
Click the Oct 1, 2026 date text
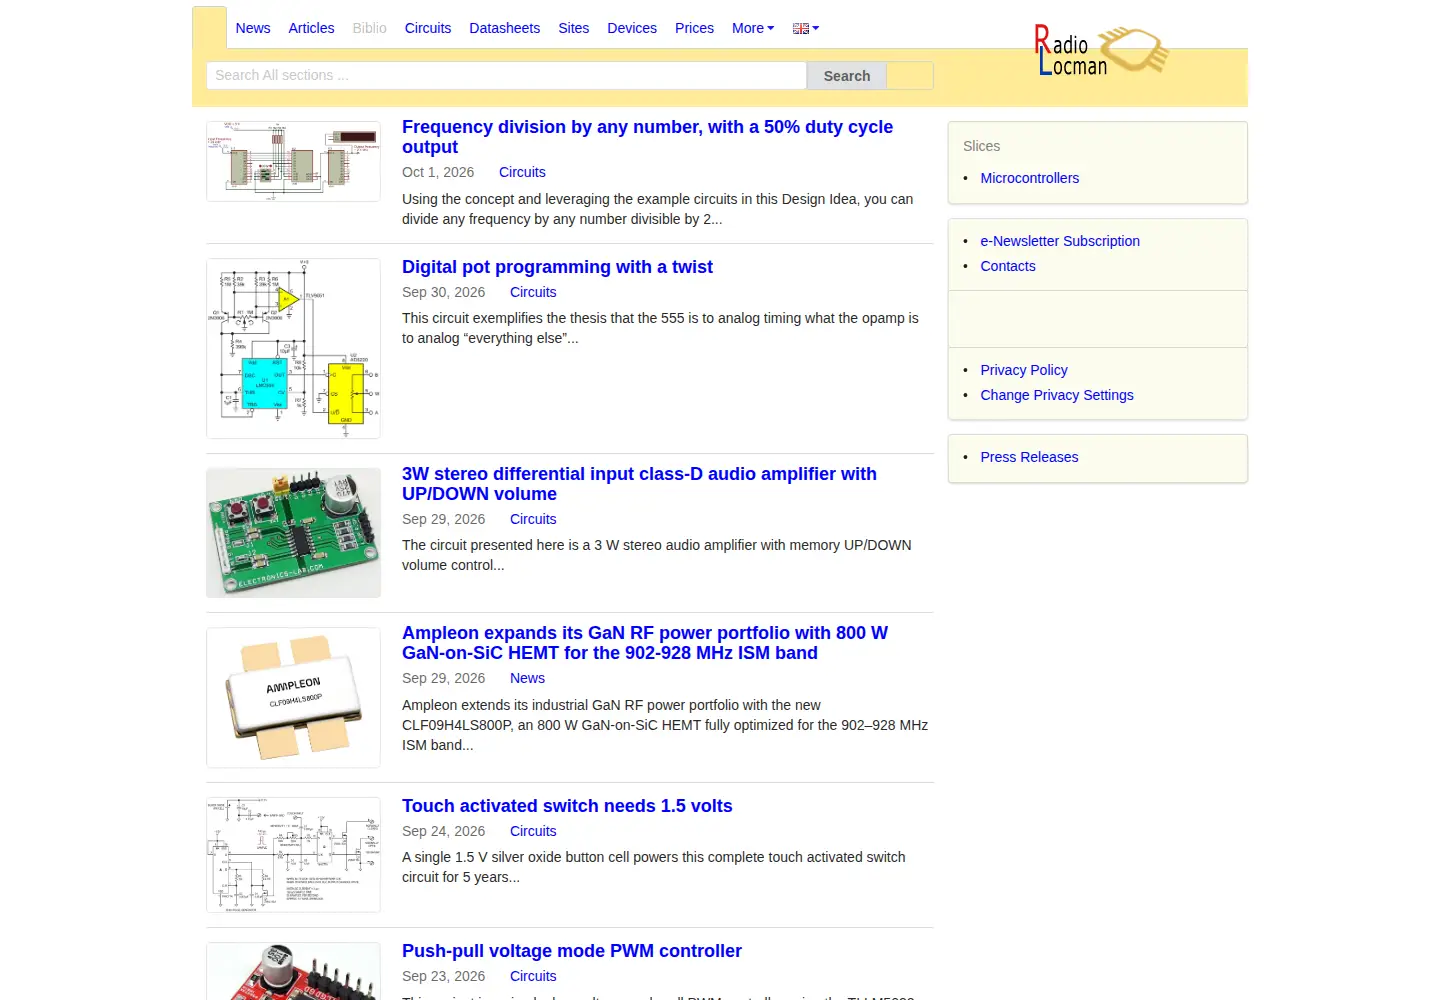(438, 172)
